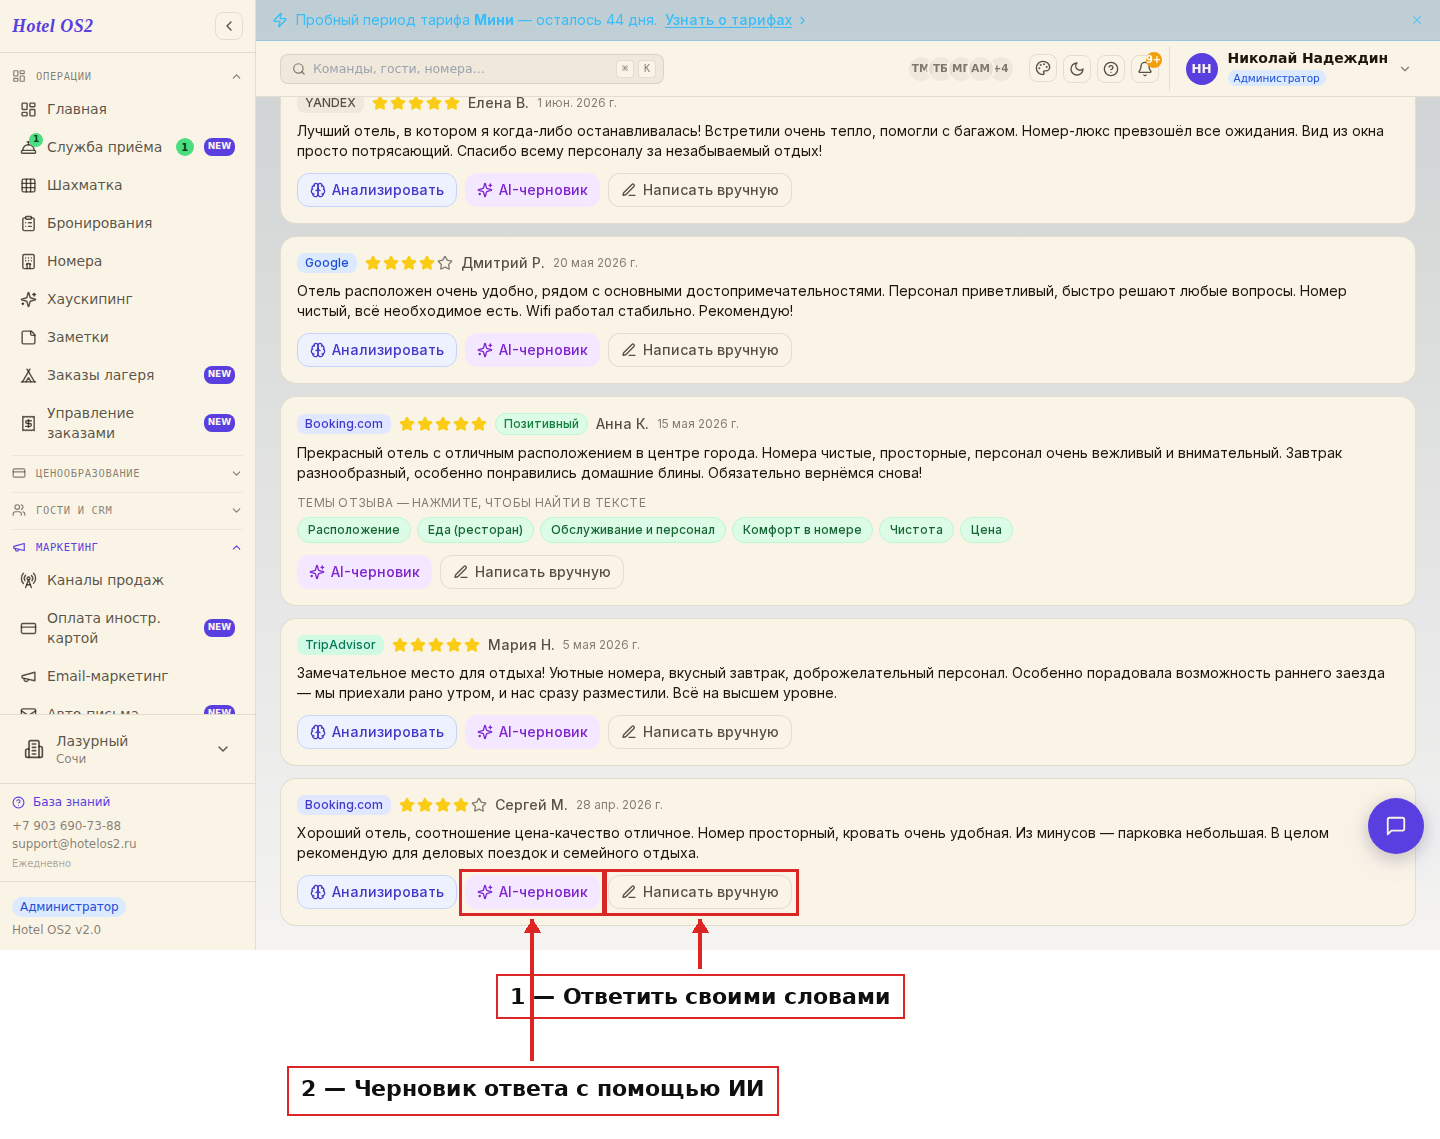Image resolution: width=1440 pixels, height=1139 pixels.
Task: Open Служба приёма section
Action: coord(127,147)
